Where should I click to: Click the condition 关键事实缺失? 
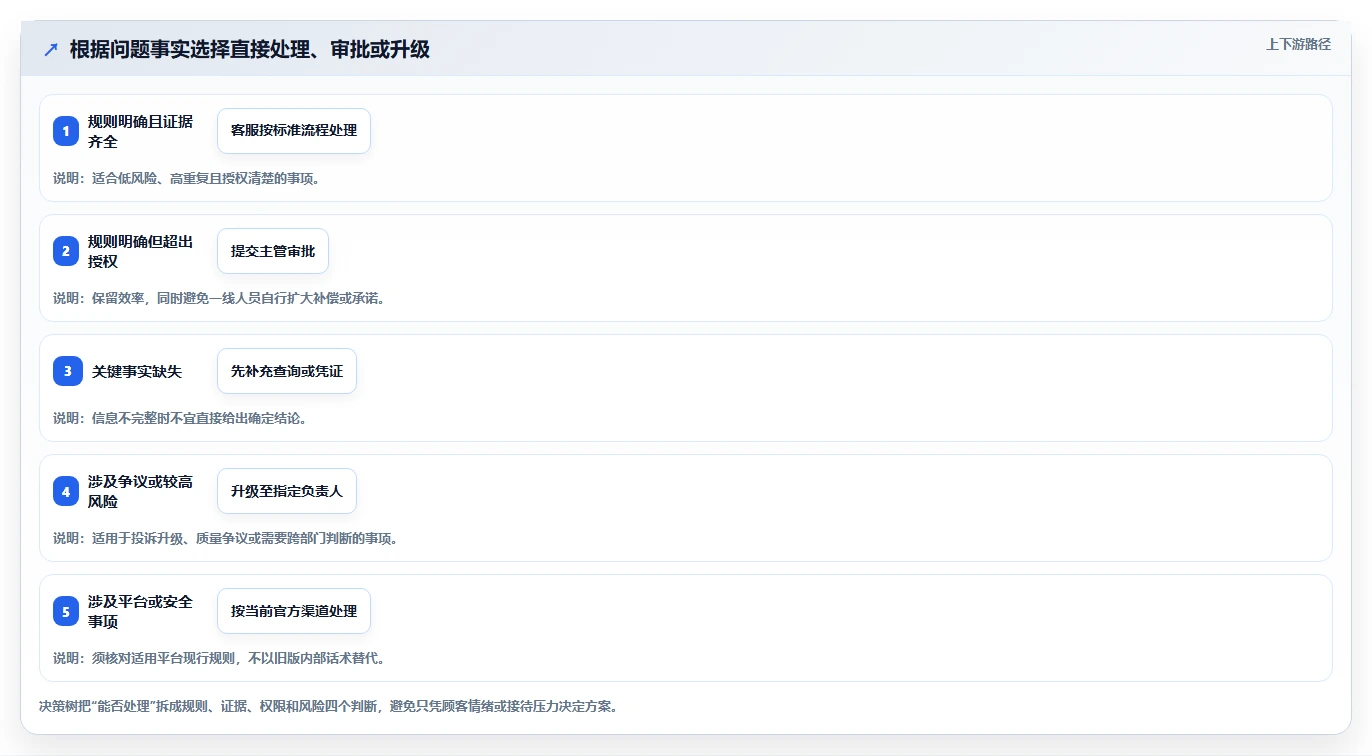point(137,371)
